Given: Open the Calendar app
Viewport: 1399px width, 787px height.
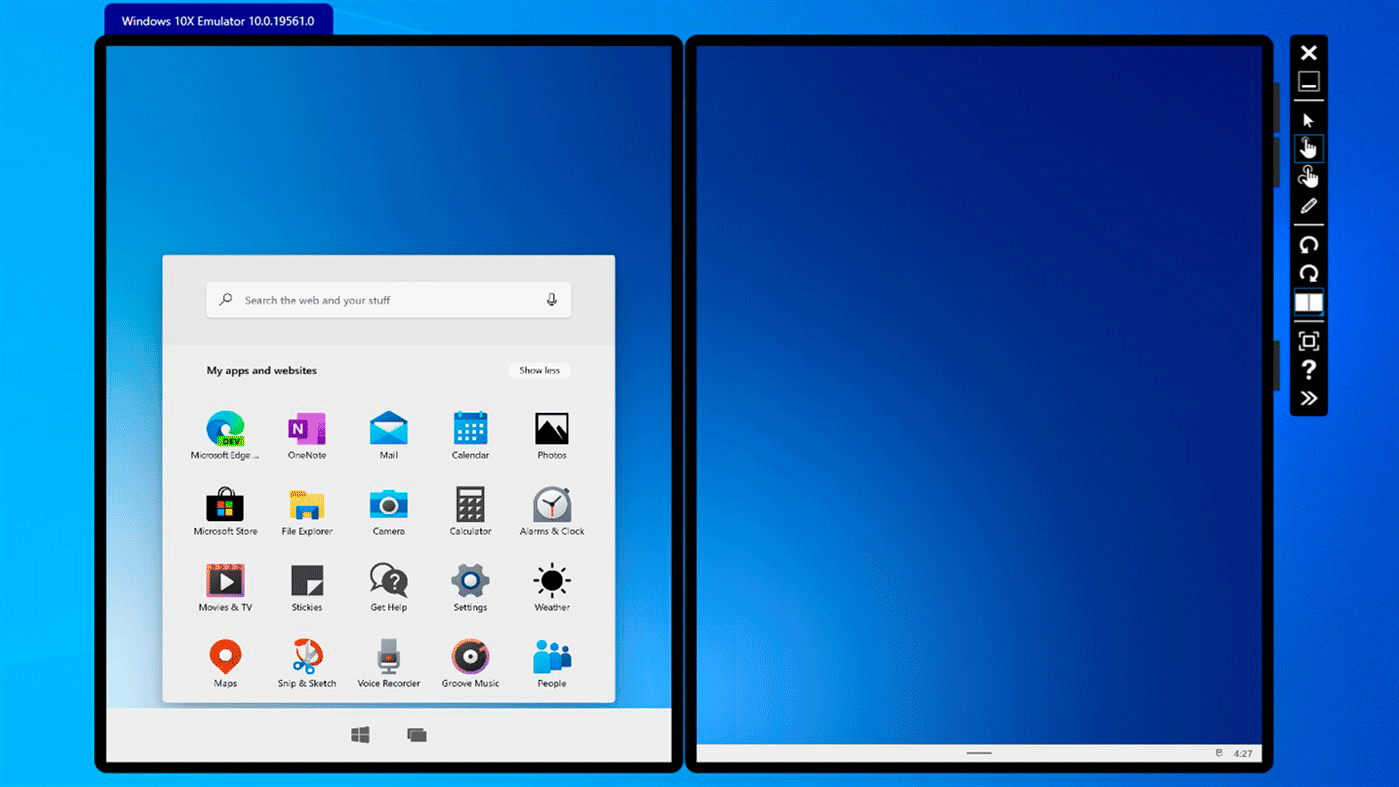Looking at the screenshot, I should click(x=470, y=435).
